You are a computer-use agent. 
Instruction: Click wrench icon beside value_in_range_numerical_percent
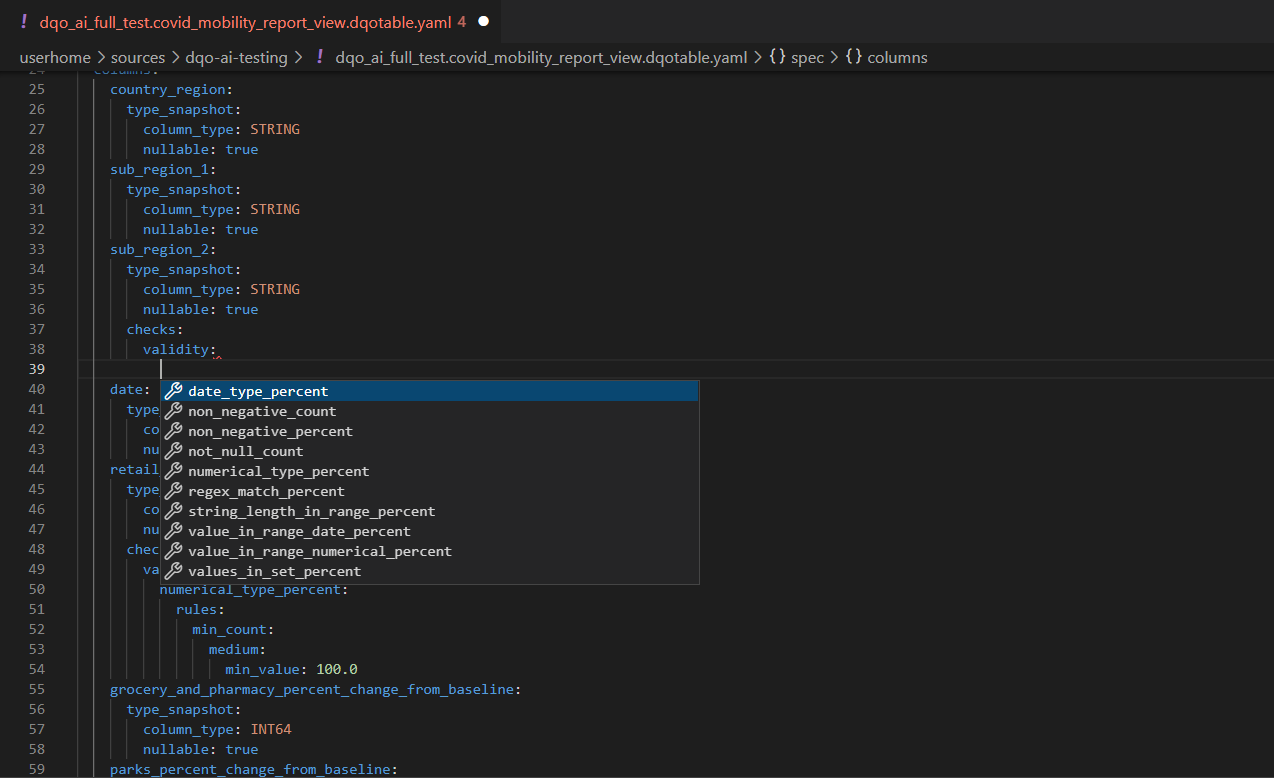click(173, 551)
